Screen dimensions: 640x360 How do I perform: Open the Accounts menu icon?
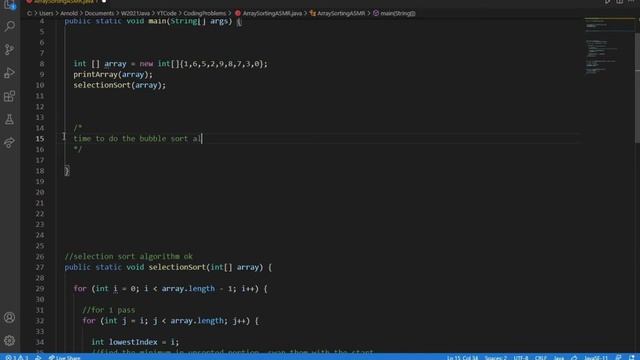click(9, 317)
